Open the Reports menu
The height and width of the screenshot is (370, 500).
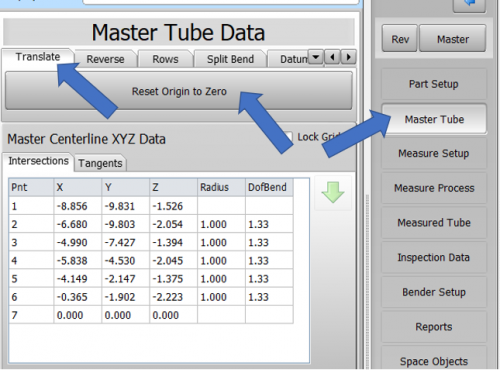(434, 327)
